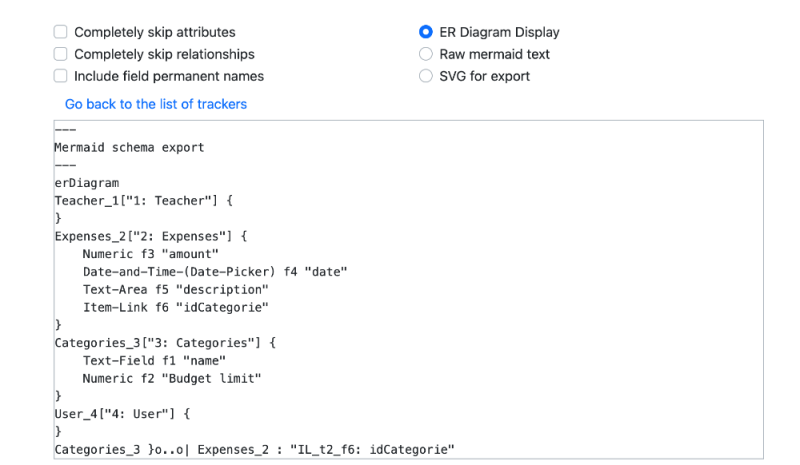
Task: Click the Text-Area f5 "description" line
Action: click(x=176, y=290)
